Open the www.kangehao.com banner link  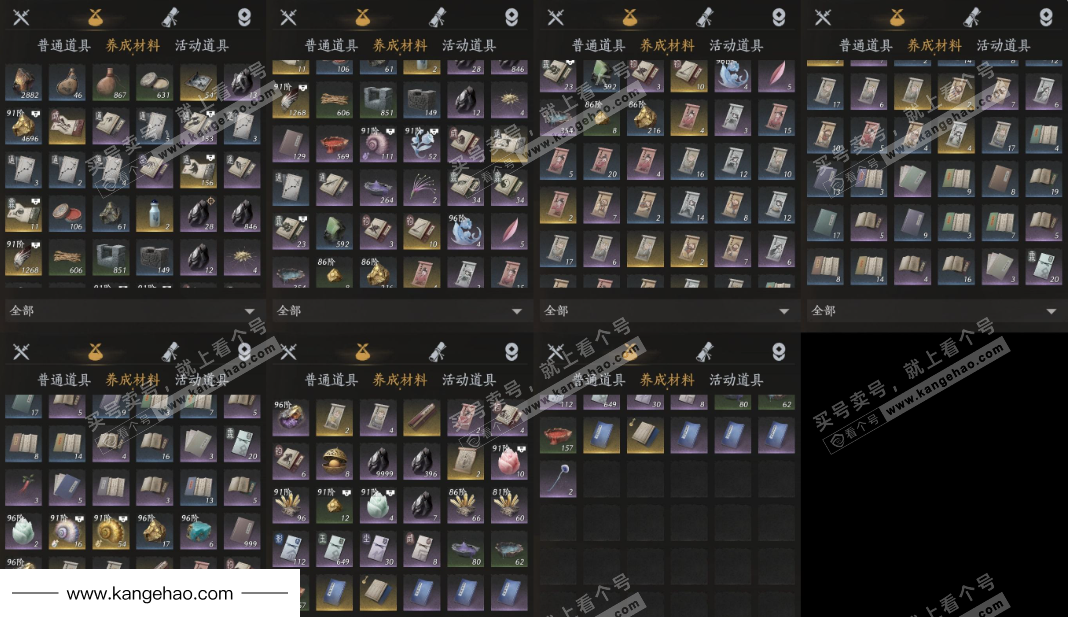[x=150, y=593]
